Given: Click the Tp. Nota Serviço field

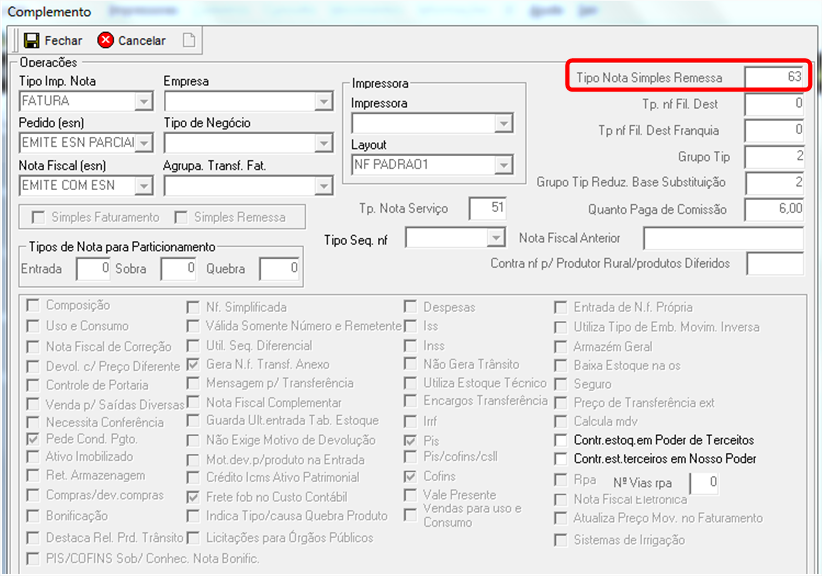Looking at the screenshot, I should (x=488, y=208).
